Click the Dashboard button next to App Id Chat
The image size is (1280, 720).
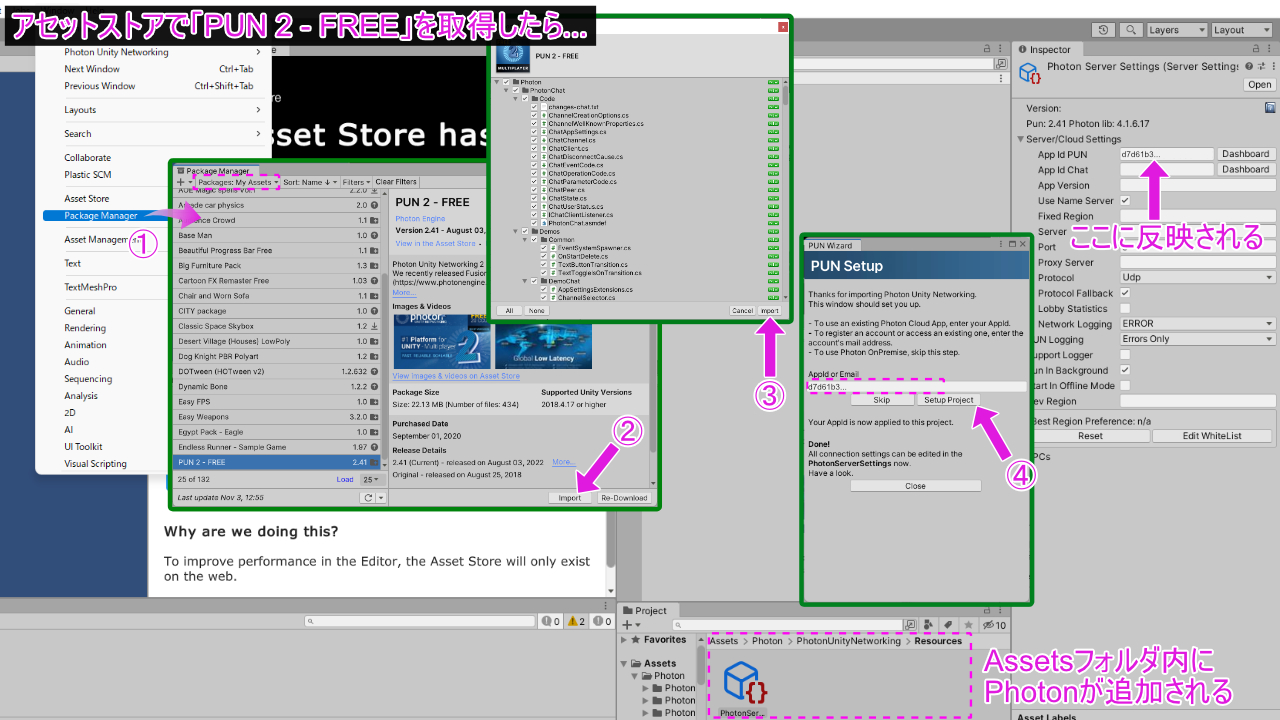pyautogui.click(x=1245, y=170)
